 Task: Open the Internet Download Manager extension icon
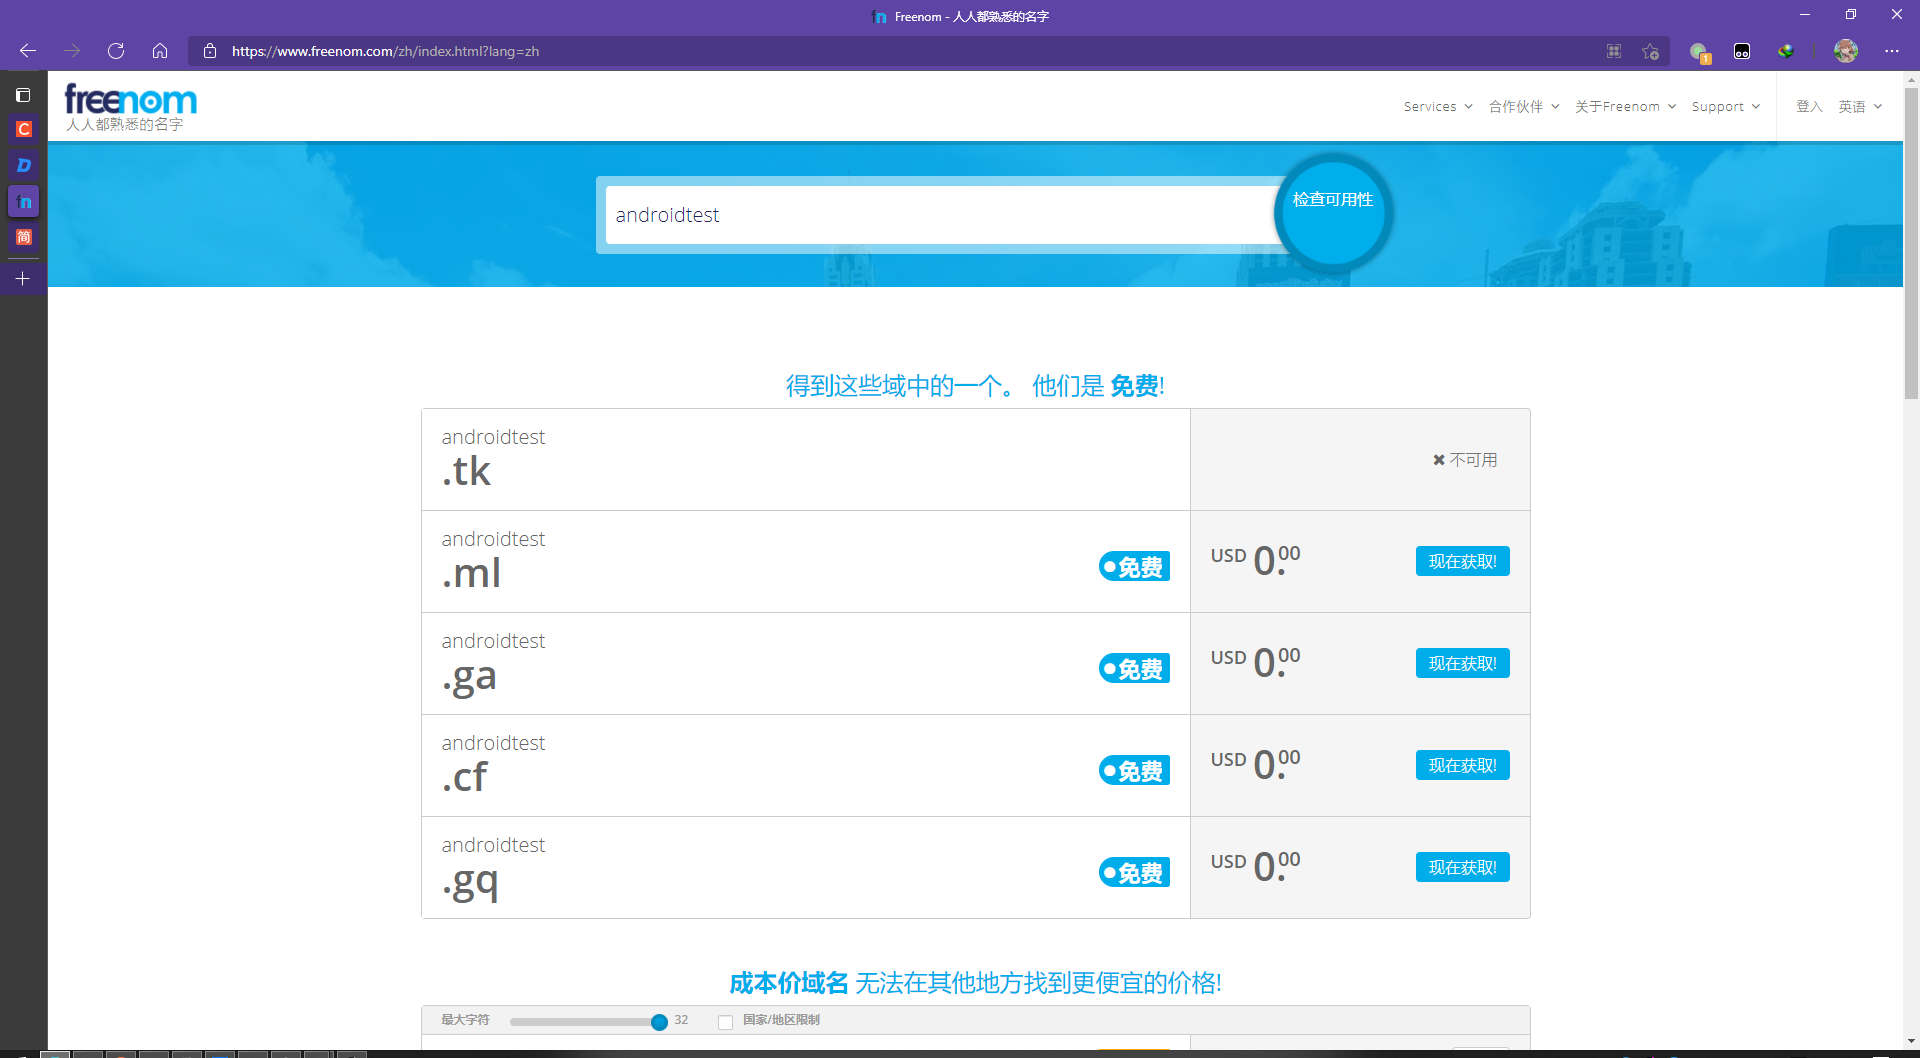(x=1786, y=51)
